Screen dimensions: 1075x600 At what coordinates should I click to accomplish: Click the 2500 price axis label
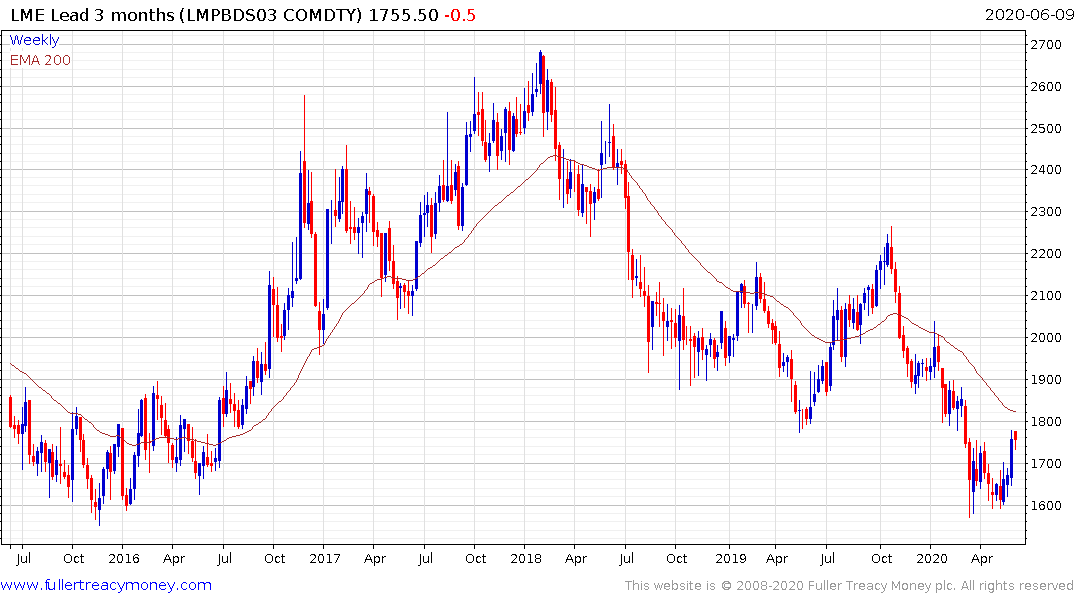tap(1046, 128)
